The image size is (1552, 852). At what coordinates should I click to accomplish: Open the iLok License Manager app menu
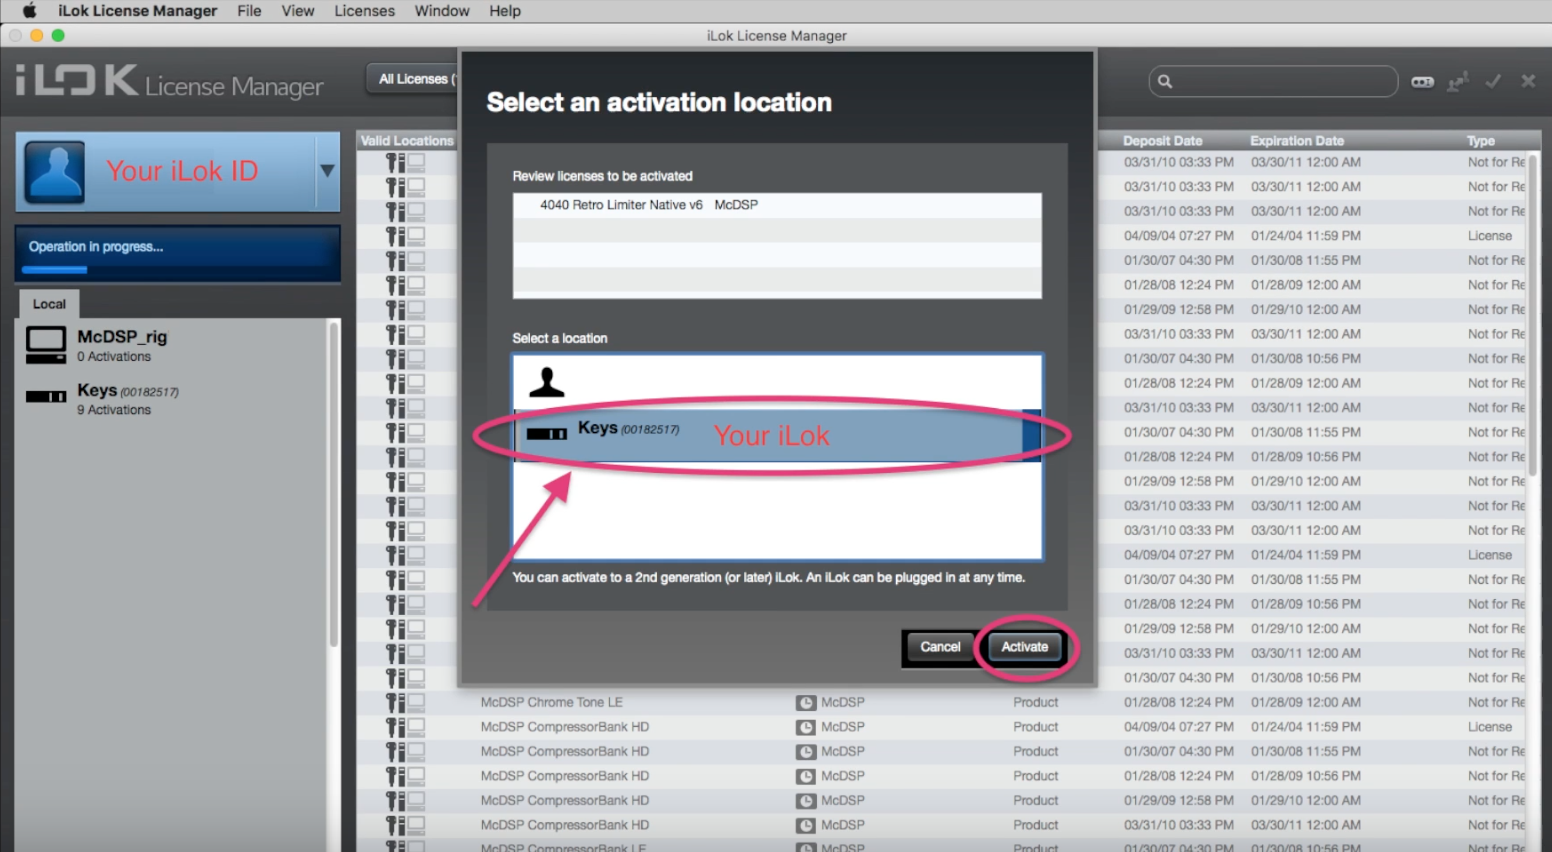pos(137,11)
